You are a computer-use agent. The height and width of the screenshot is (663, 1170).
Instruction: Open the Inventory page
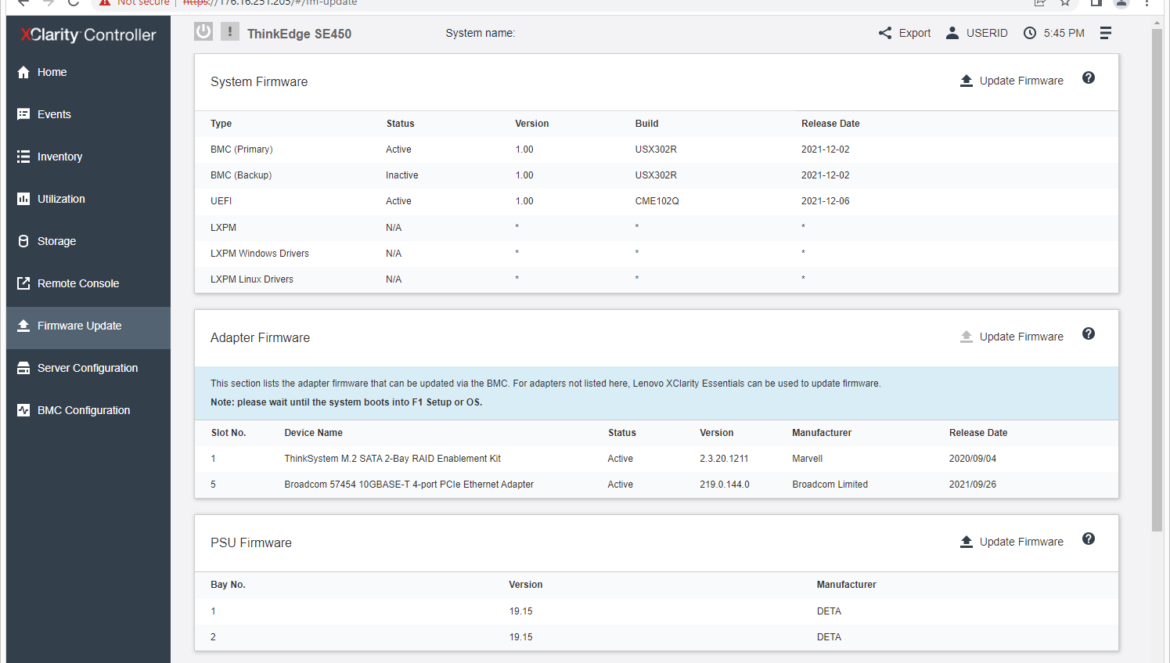88,157
